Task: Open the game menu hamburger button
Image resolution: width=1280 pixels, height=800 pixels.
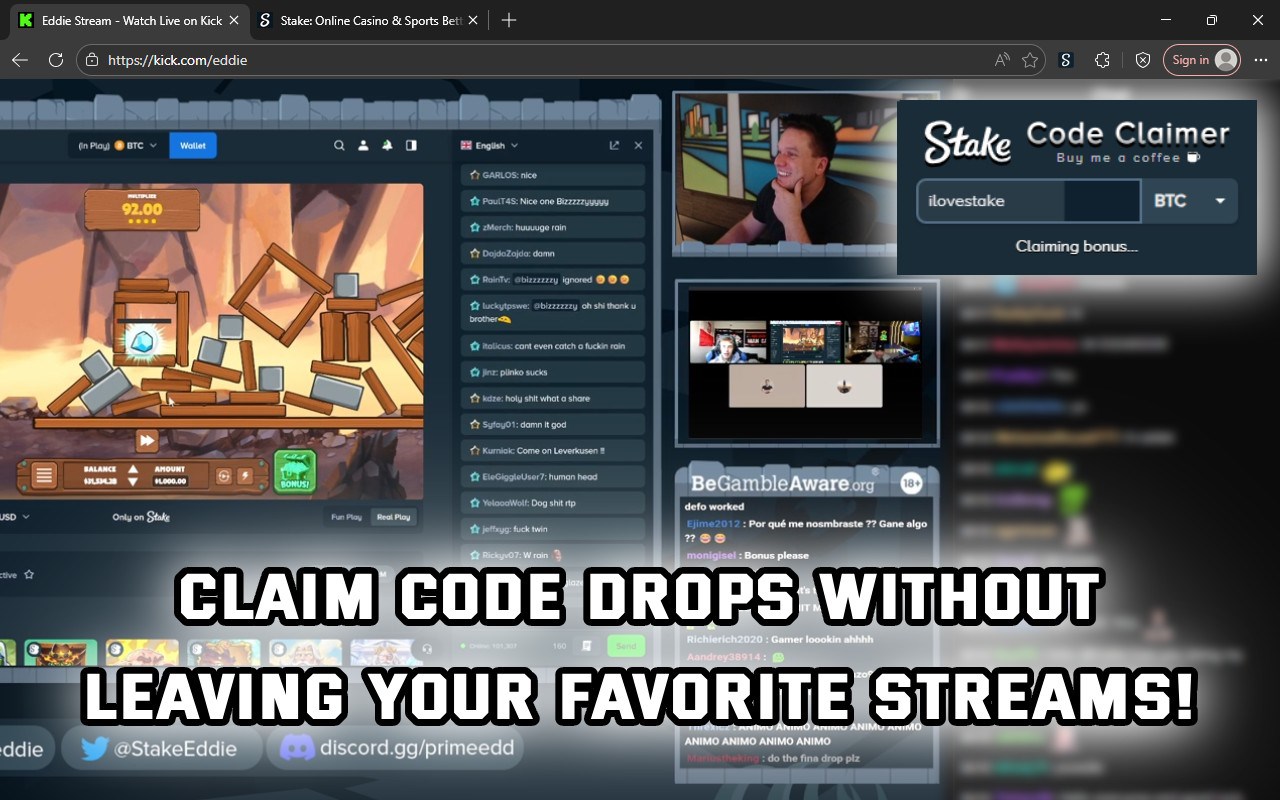Action: (x=44, y=475)
